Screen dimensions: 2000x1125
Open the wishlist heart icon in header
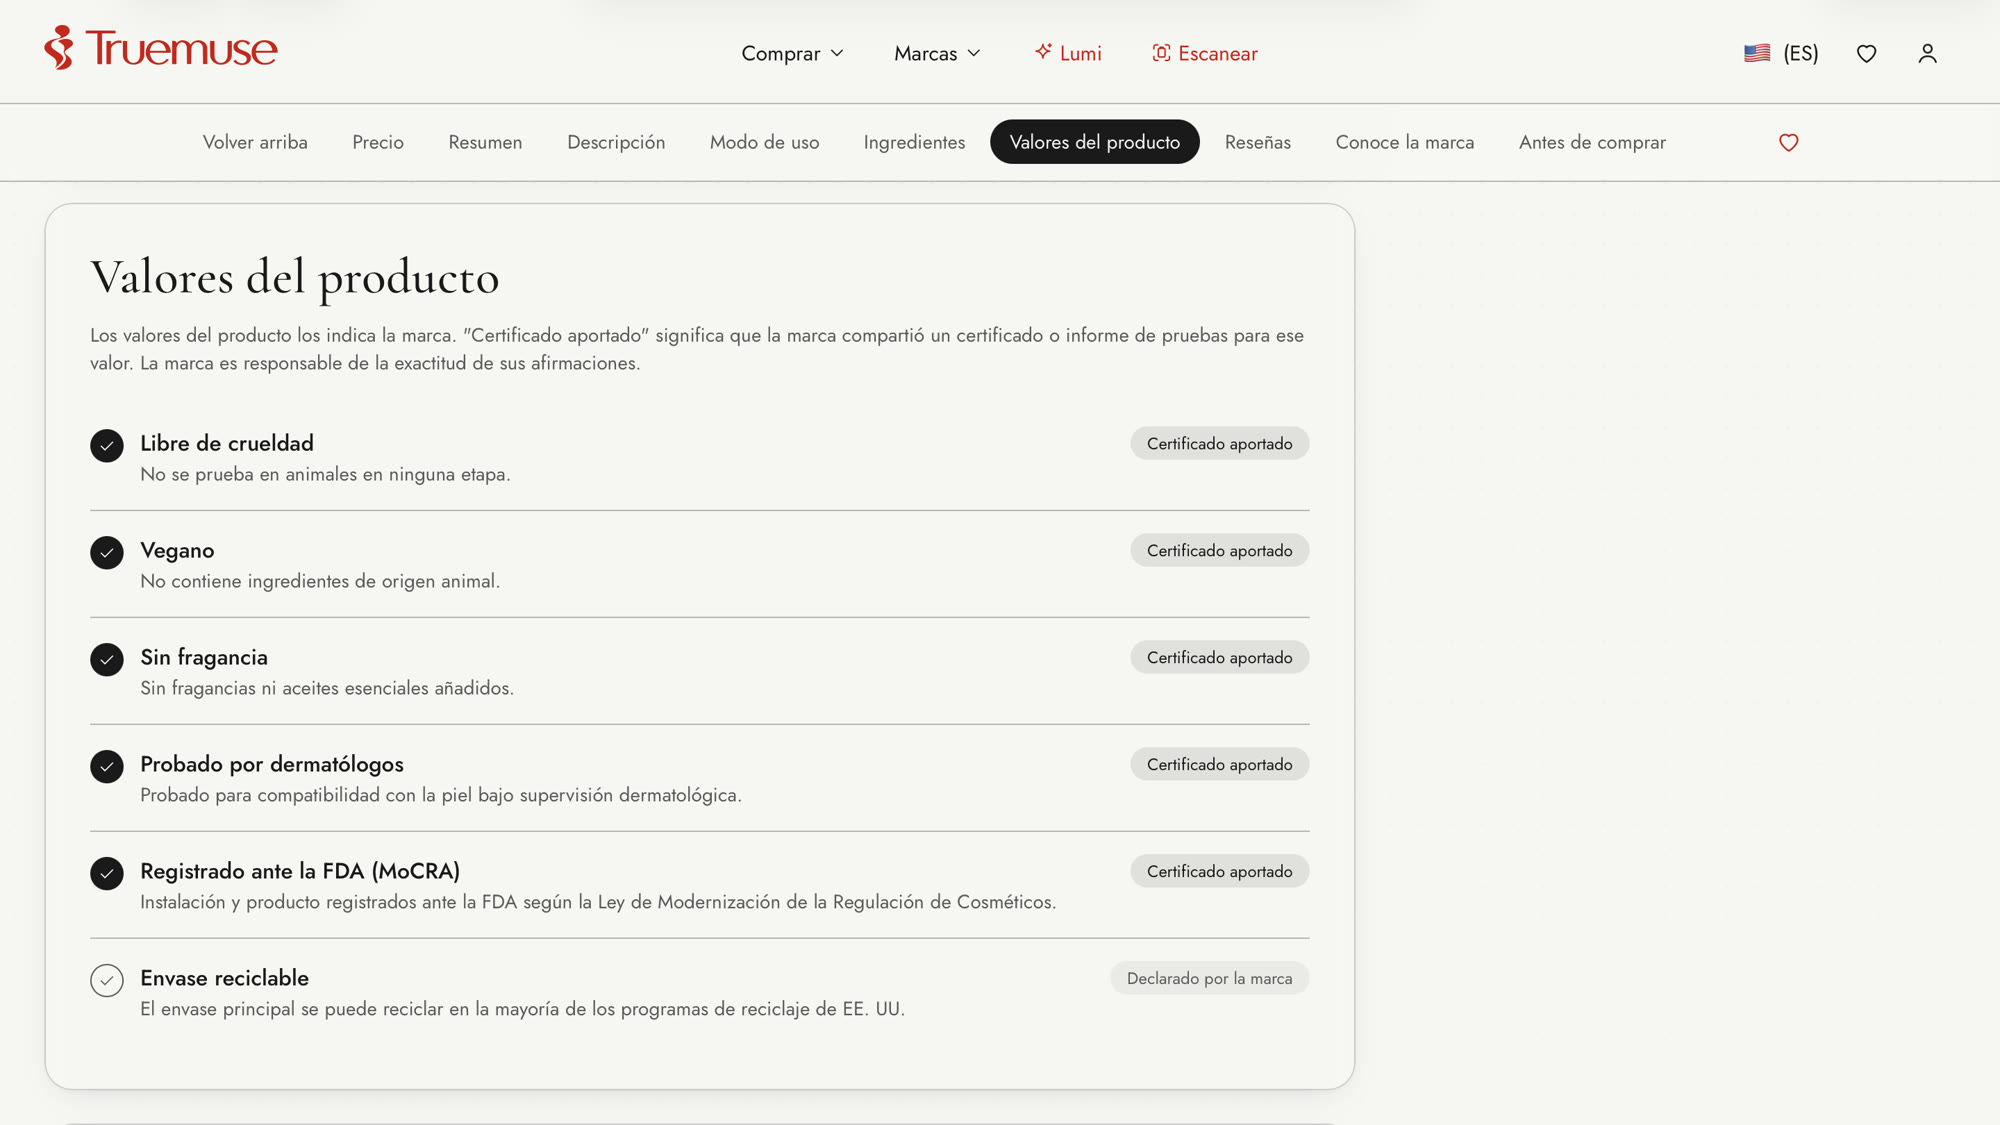point(1866,54)
